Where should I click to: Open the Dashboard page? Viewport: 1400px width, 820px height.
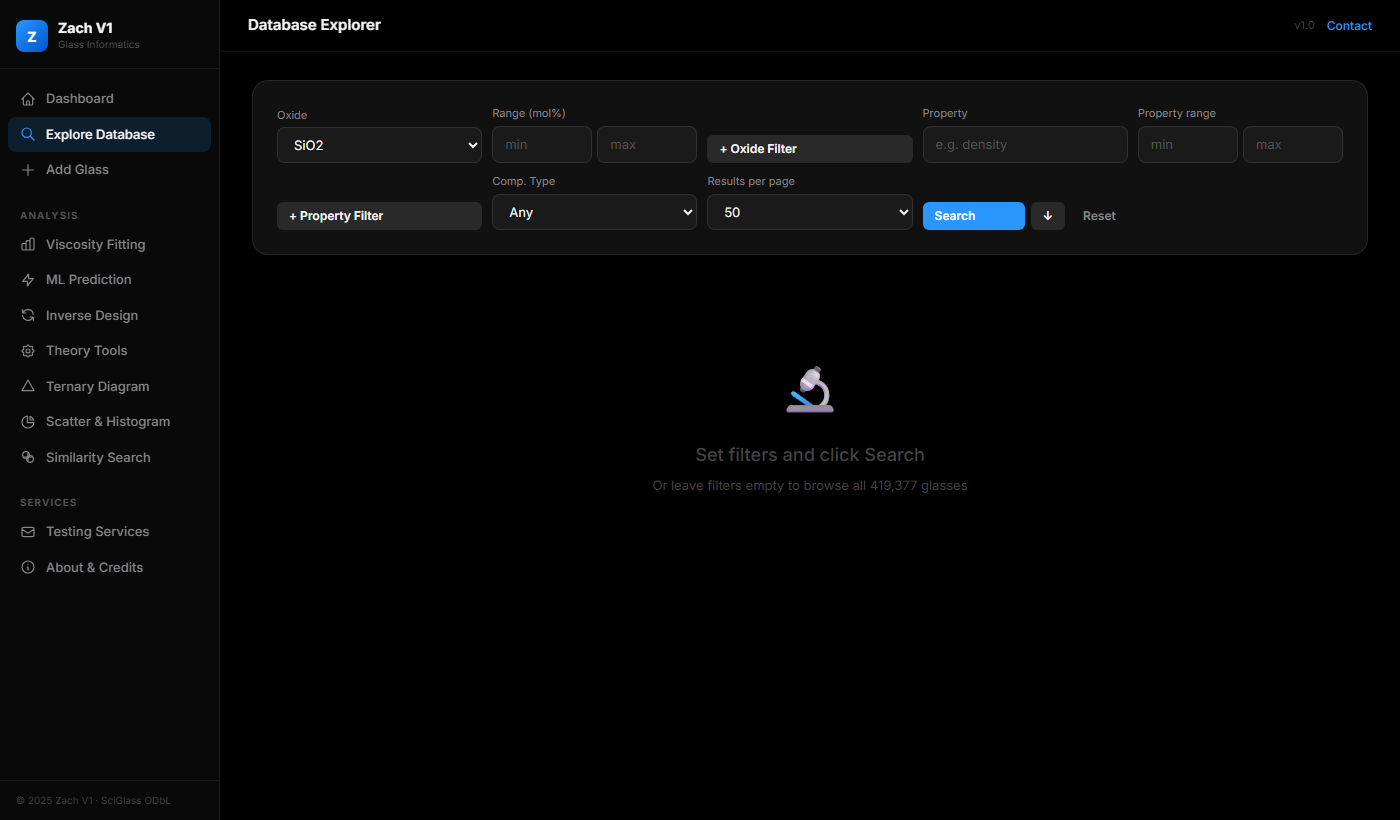109,99
